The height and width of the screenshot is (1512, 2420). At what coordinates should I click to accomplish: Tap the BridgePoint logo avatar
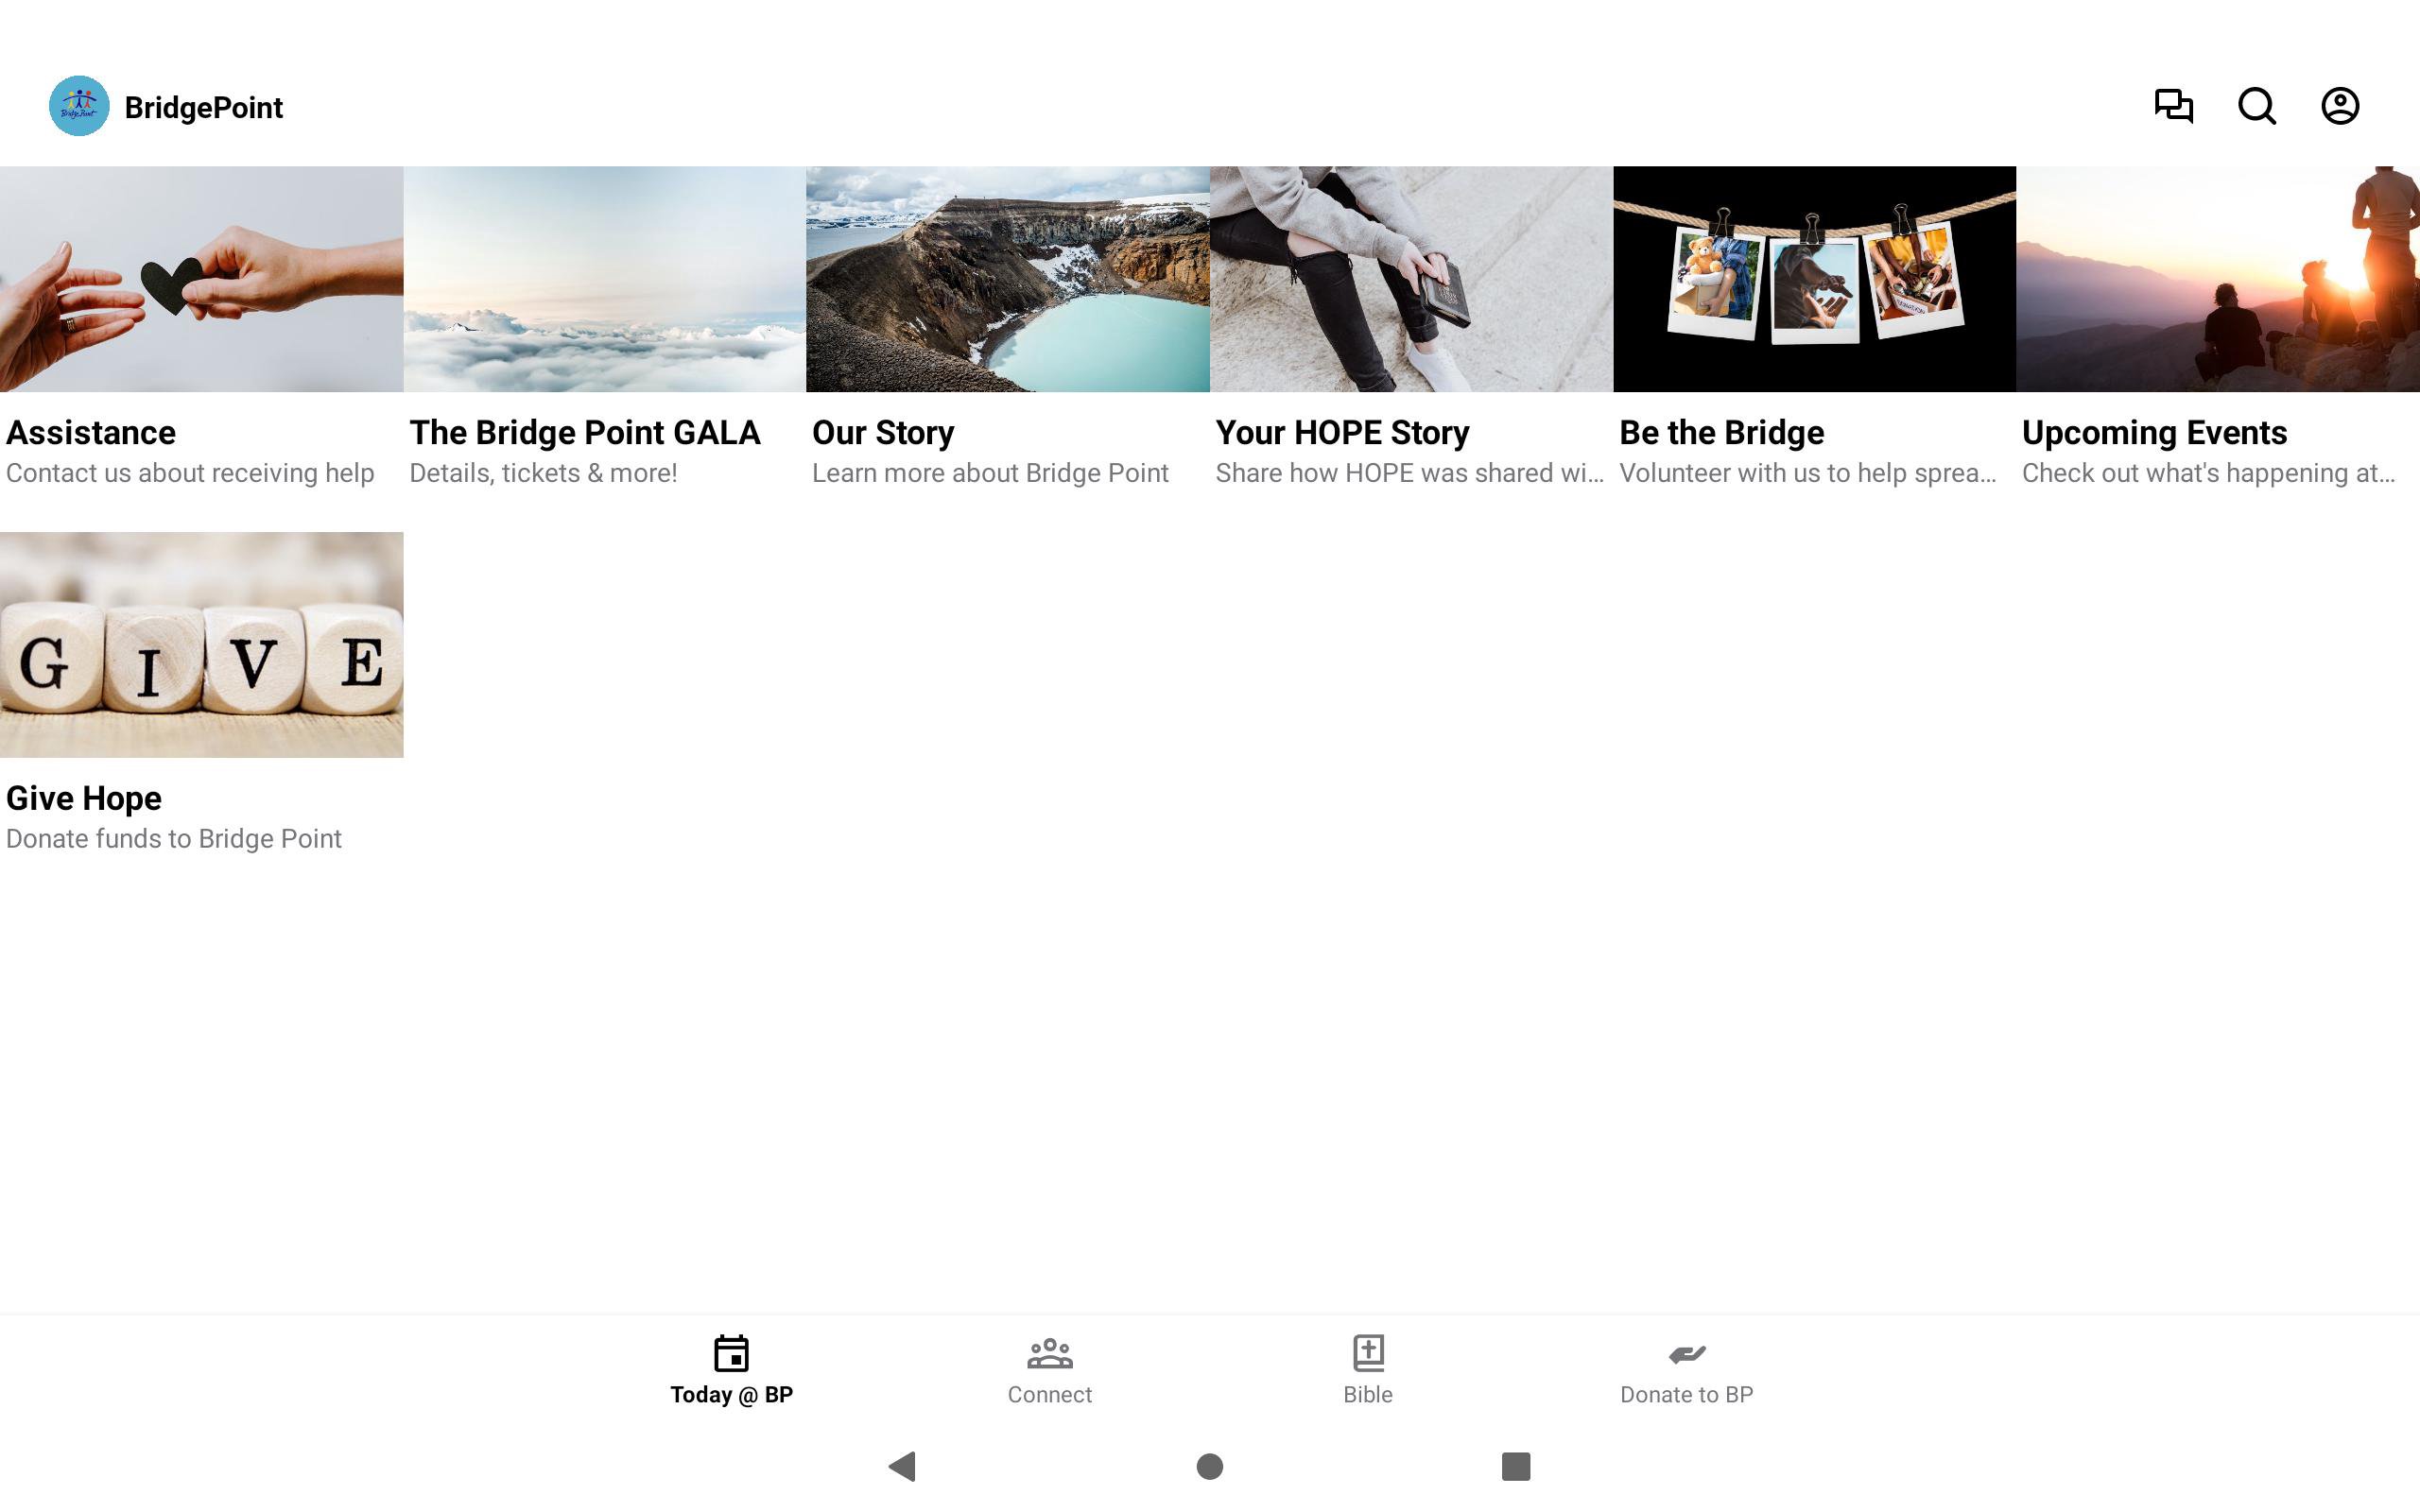tap(79, 106)
